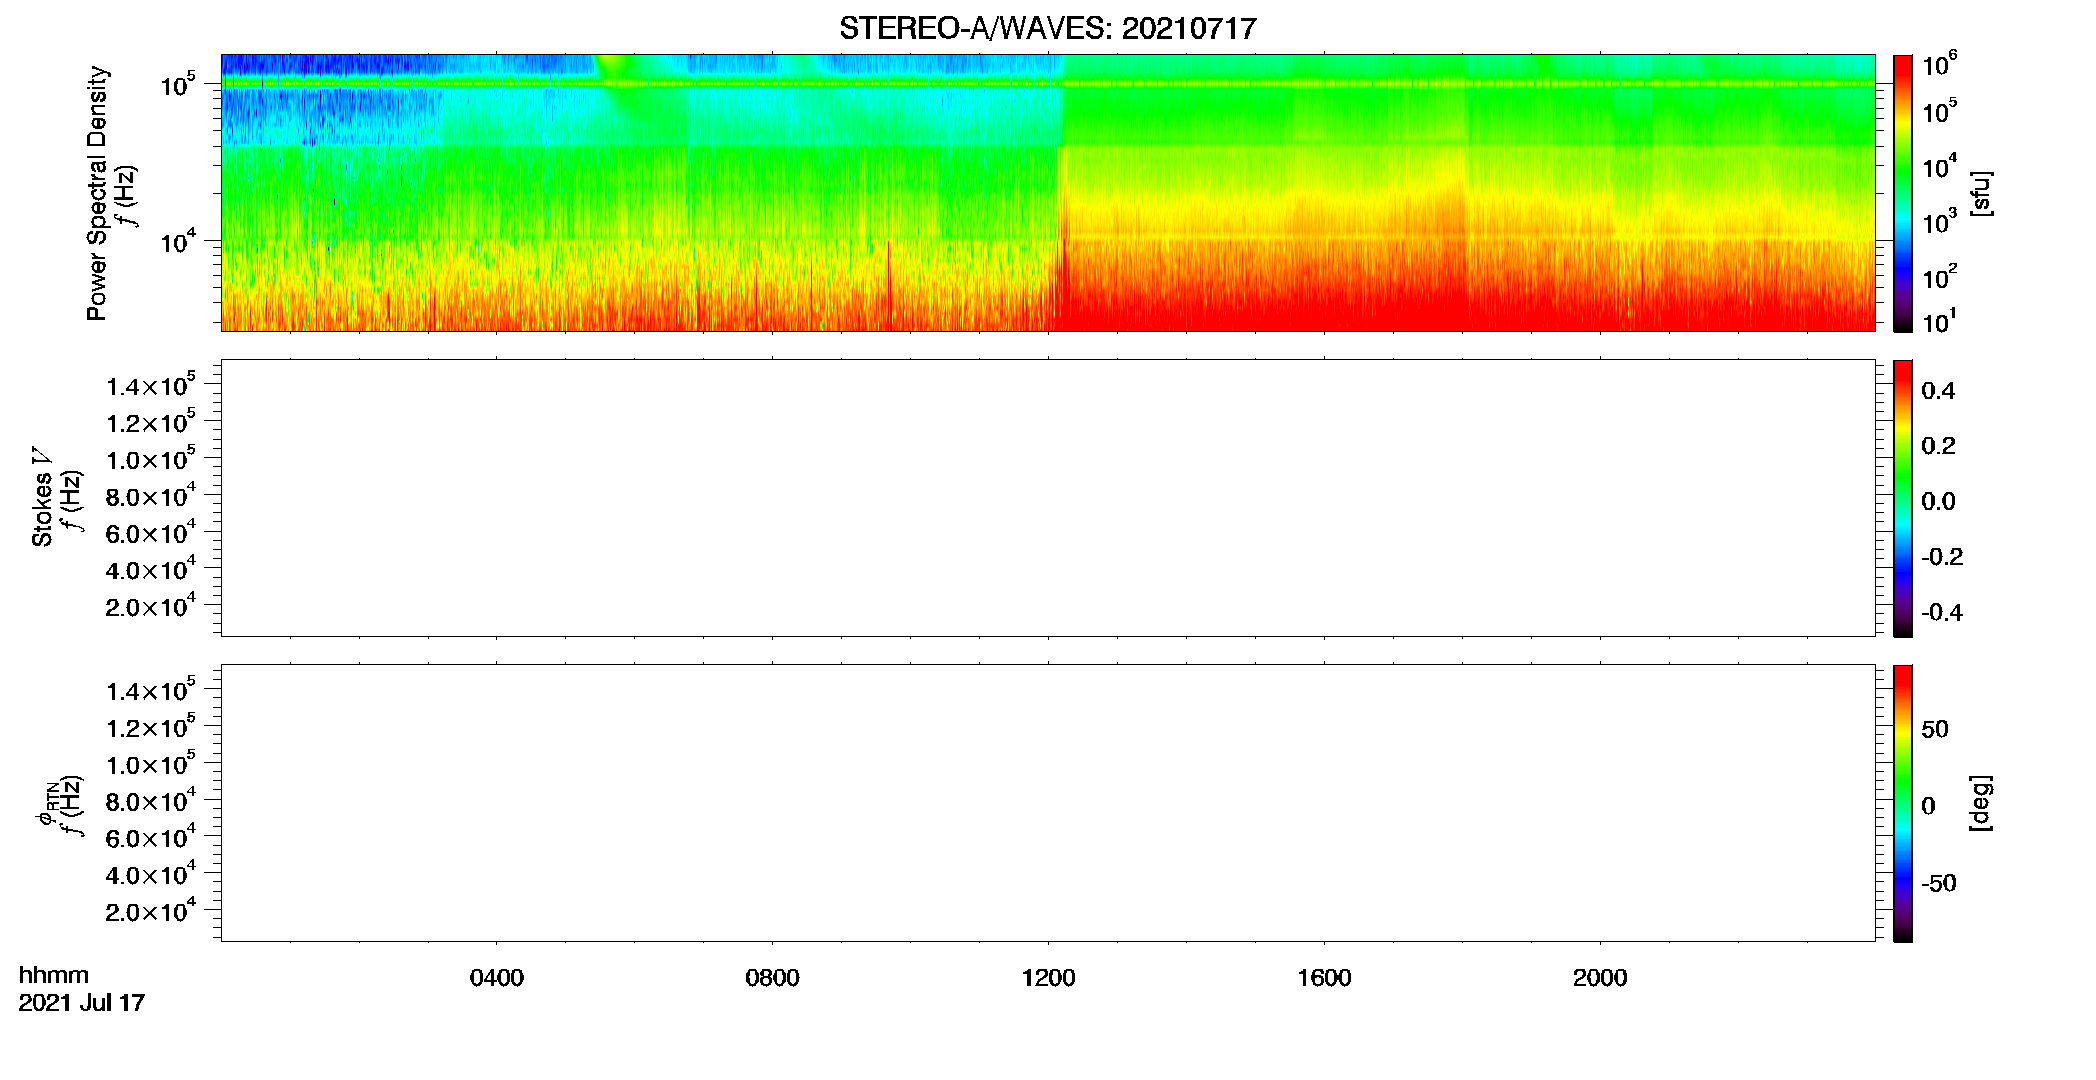The image size is (2096, 1080).
Task: Click the Stokes V axis label
Action: (x=42, y=497)
